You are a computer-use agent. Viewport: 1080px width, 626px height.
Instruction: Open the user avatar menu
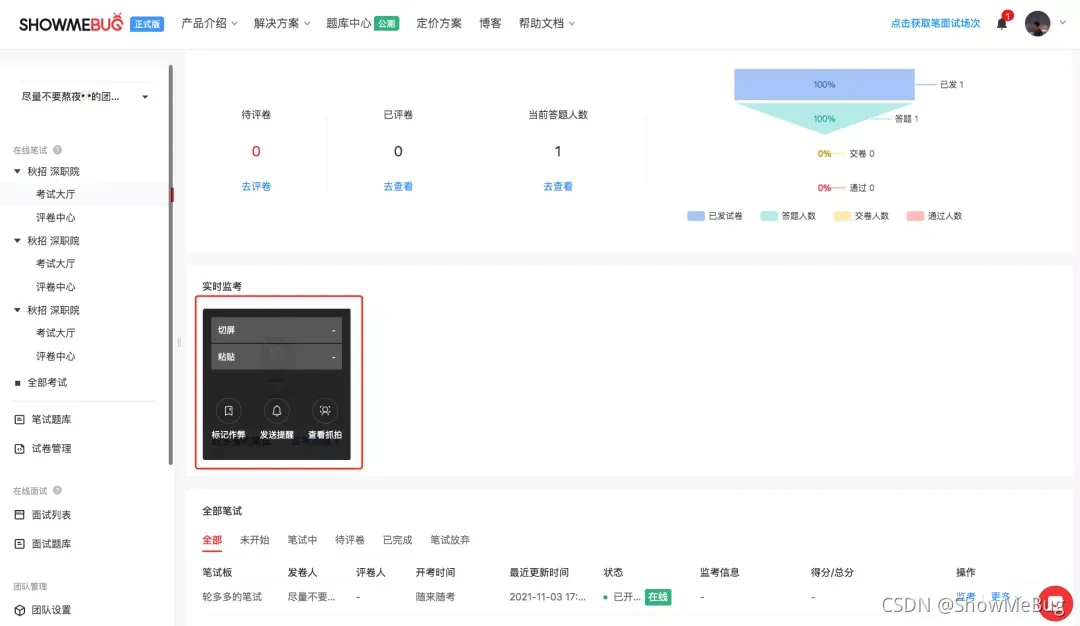(x=1037, y=23)
